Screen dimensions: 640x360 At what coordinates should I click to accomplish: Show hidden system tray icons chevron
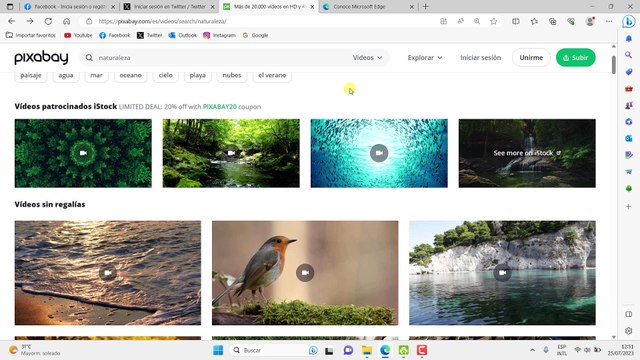tap(532, 350)
